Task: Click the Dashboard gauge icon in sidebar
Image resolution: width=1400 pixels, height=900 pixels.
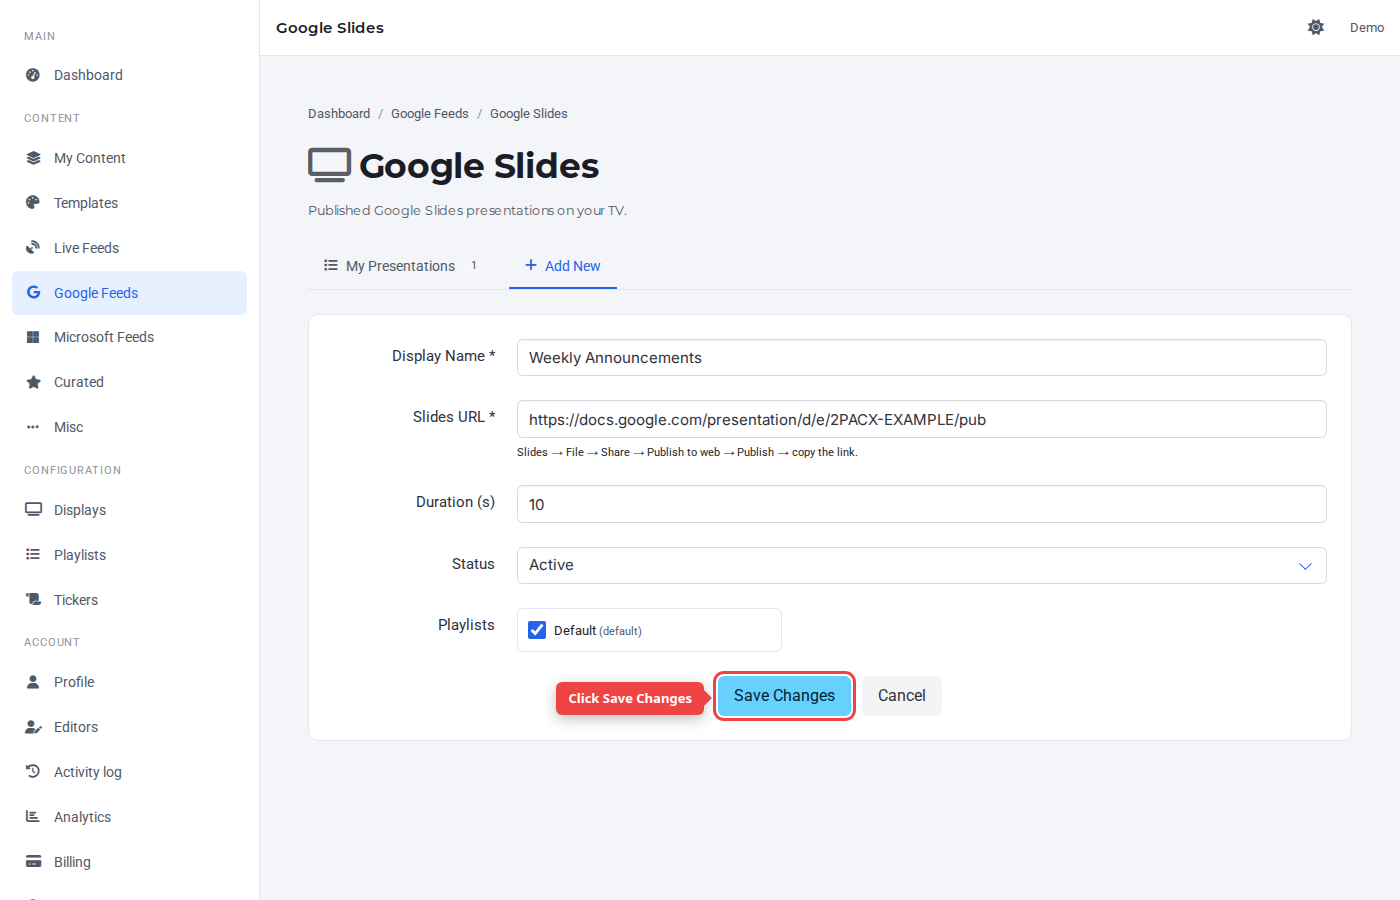Action: click(33, 75)
